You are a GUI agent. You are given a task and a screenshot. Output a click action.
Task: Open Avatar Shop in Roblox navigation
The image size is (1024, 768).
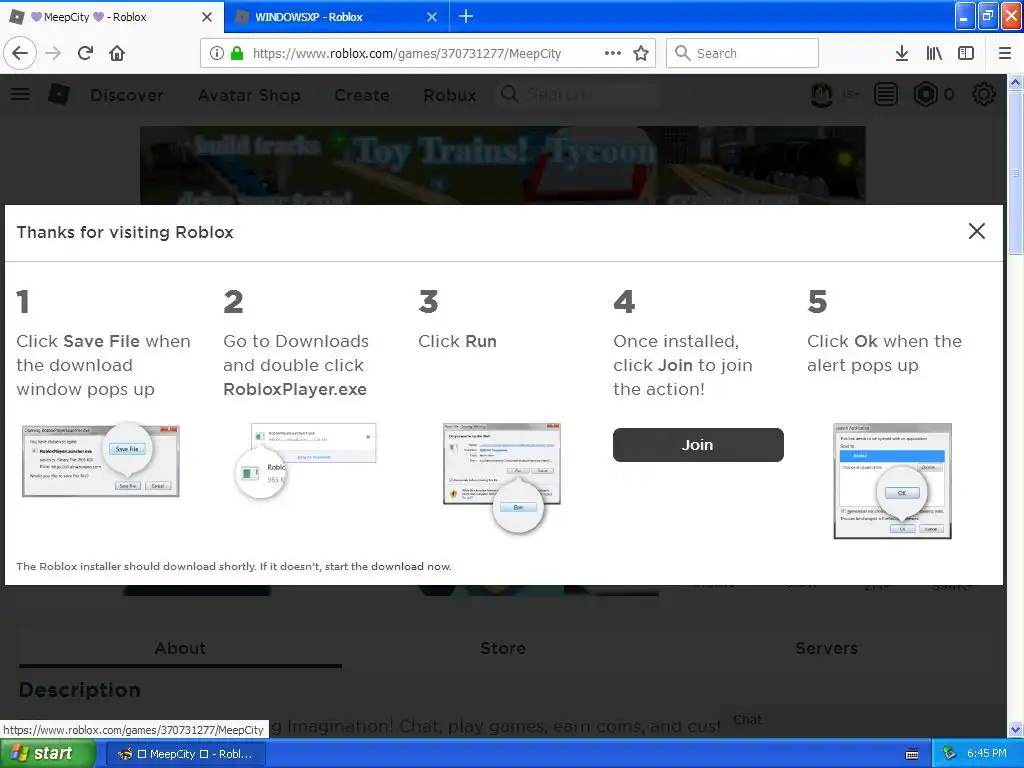click(x=249, y=95)
